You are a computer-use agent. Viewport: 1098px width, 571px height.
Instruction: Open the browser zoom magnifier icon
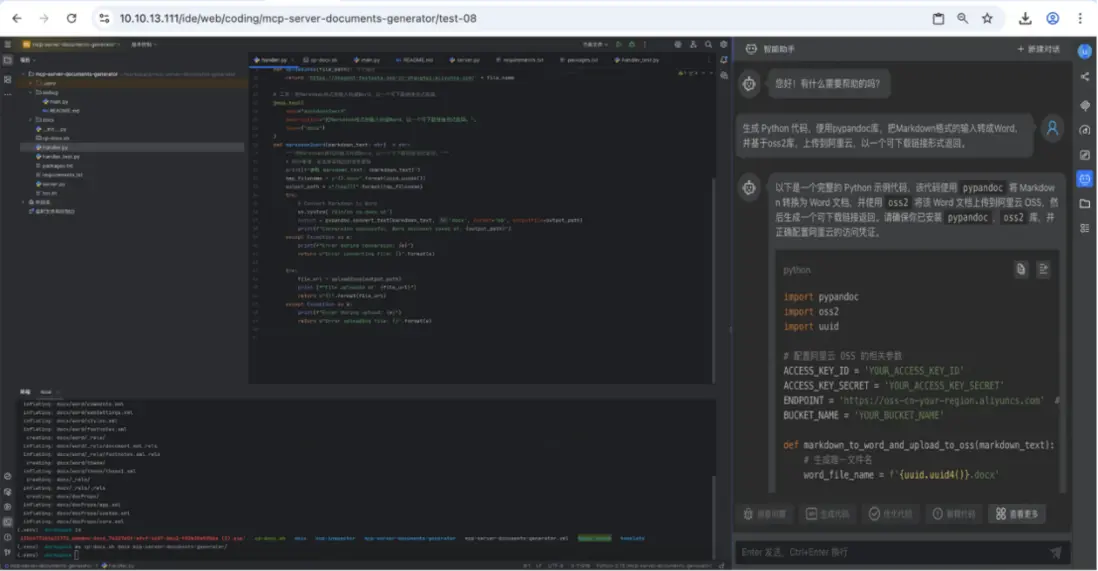[x=963, y=18]
